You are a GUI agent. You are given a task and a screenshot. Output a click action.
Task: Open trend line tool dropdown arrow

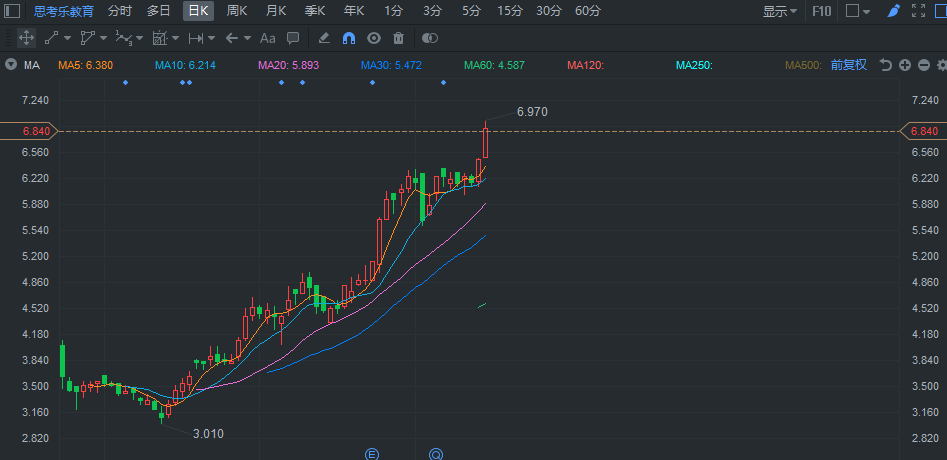click(67, 39)
